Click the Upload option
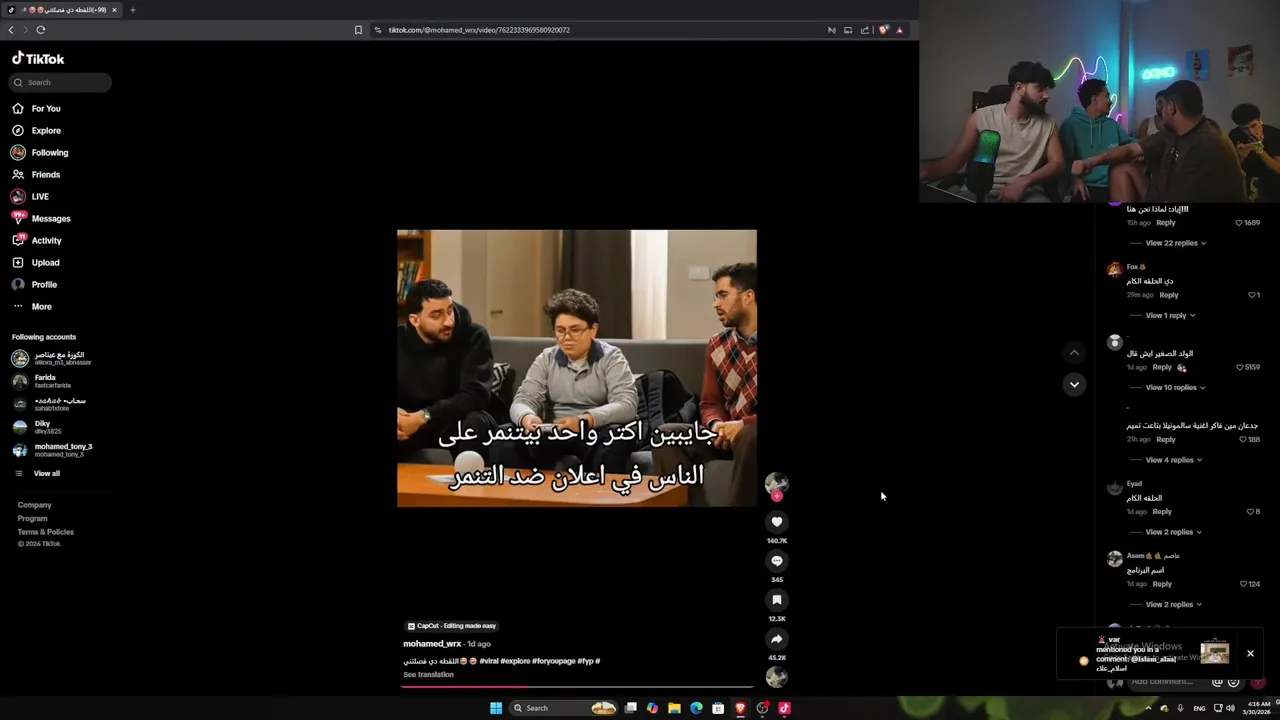The image size is (1280, 720). (x=36, y=262)
